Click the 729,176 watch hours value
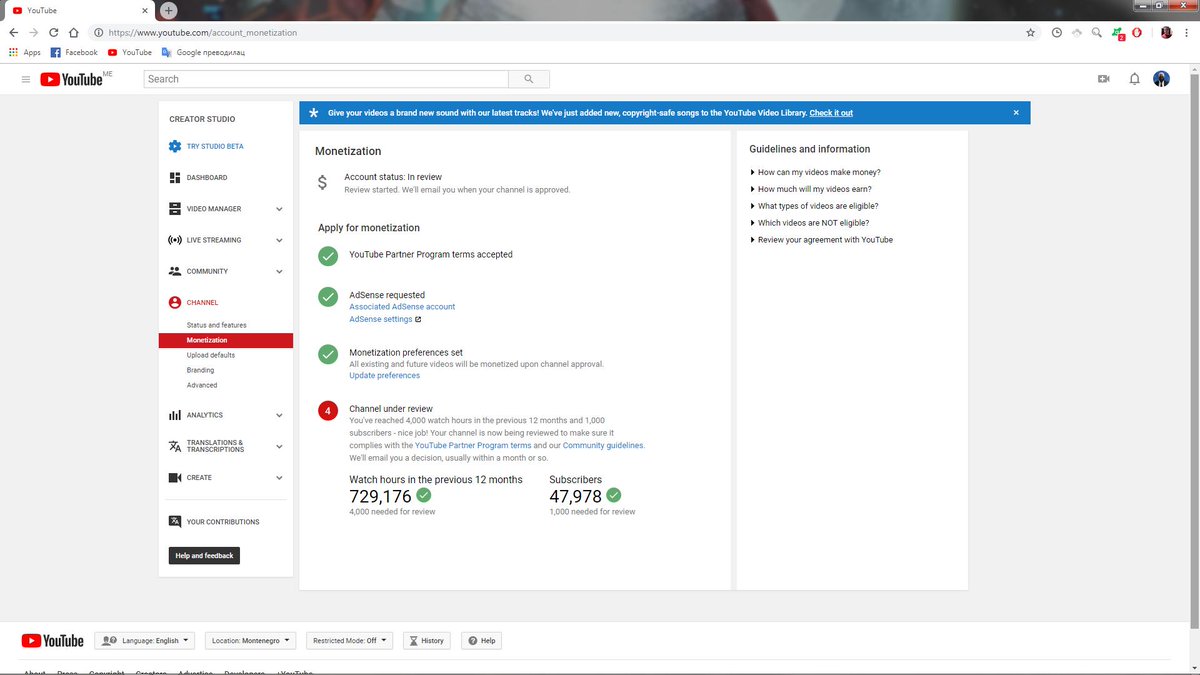Viewport: 1200px width, 675px height. pyautogui.click(x=380, y=496)
